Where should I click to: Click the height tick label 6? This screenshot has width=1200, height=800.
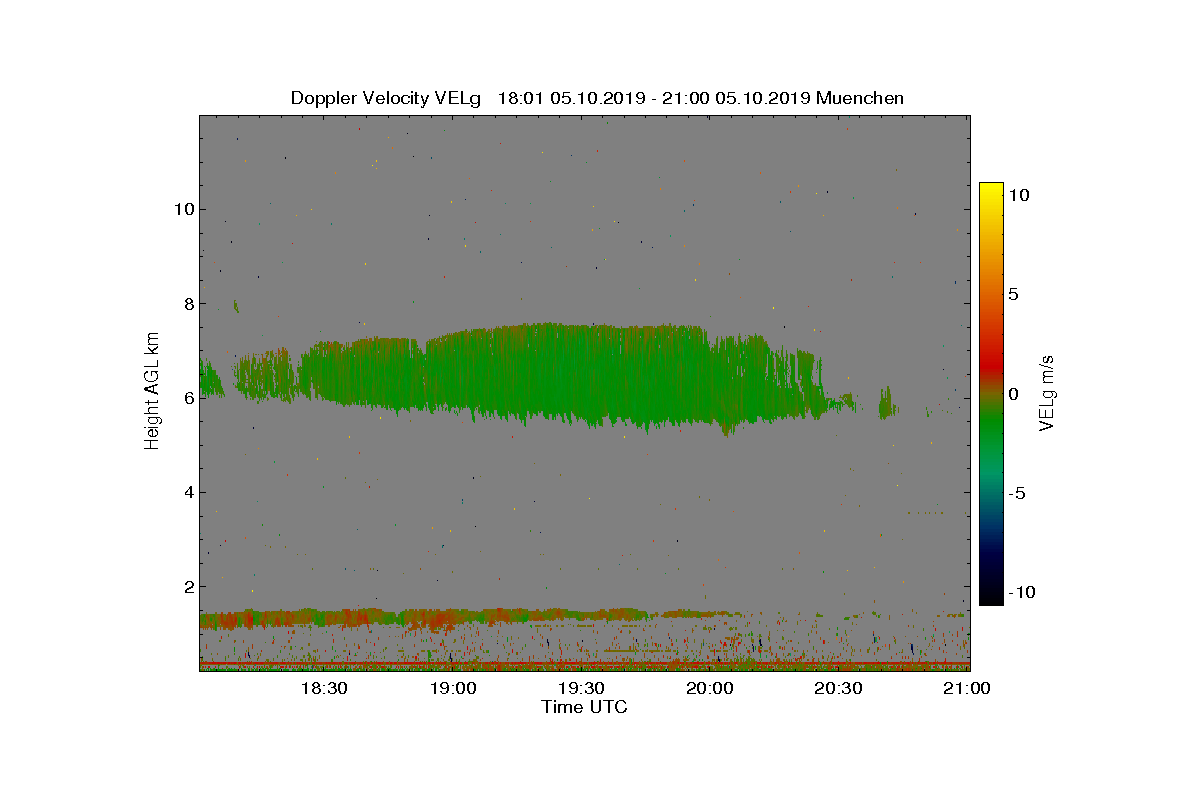(x=188, y=397)
